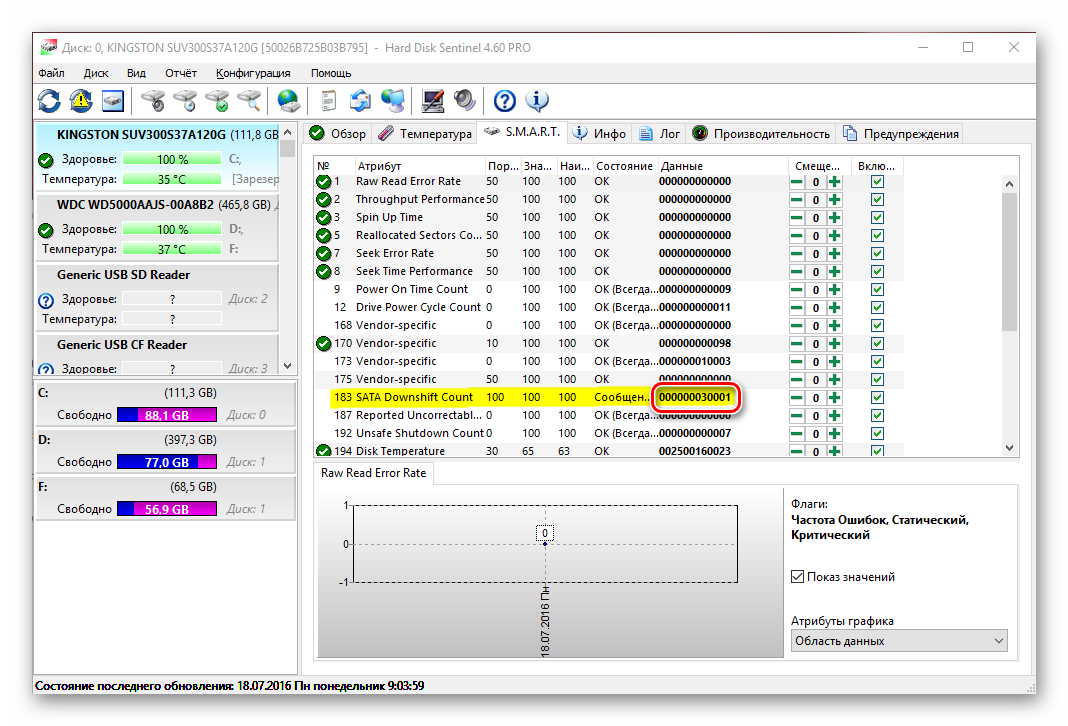The image size is (1068, 726).
Task: Click the speaker sound toolbar icon
Action: [x=465, y=101]
